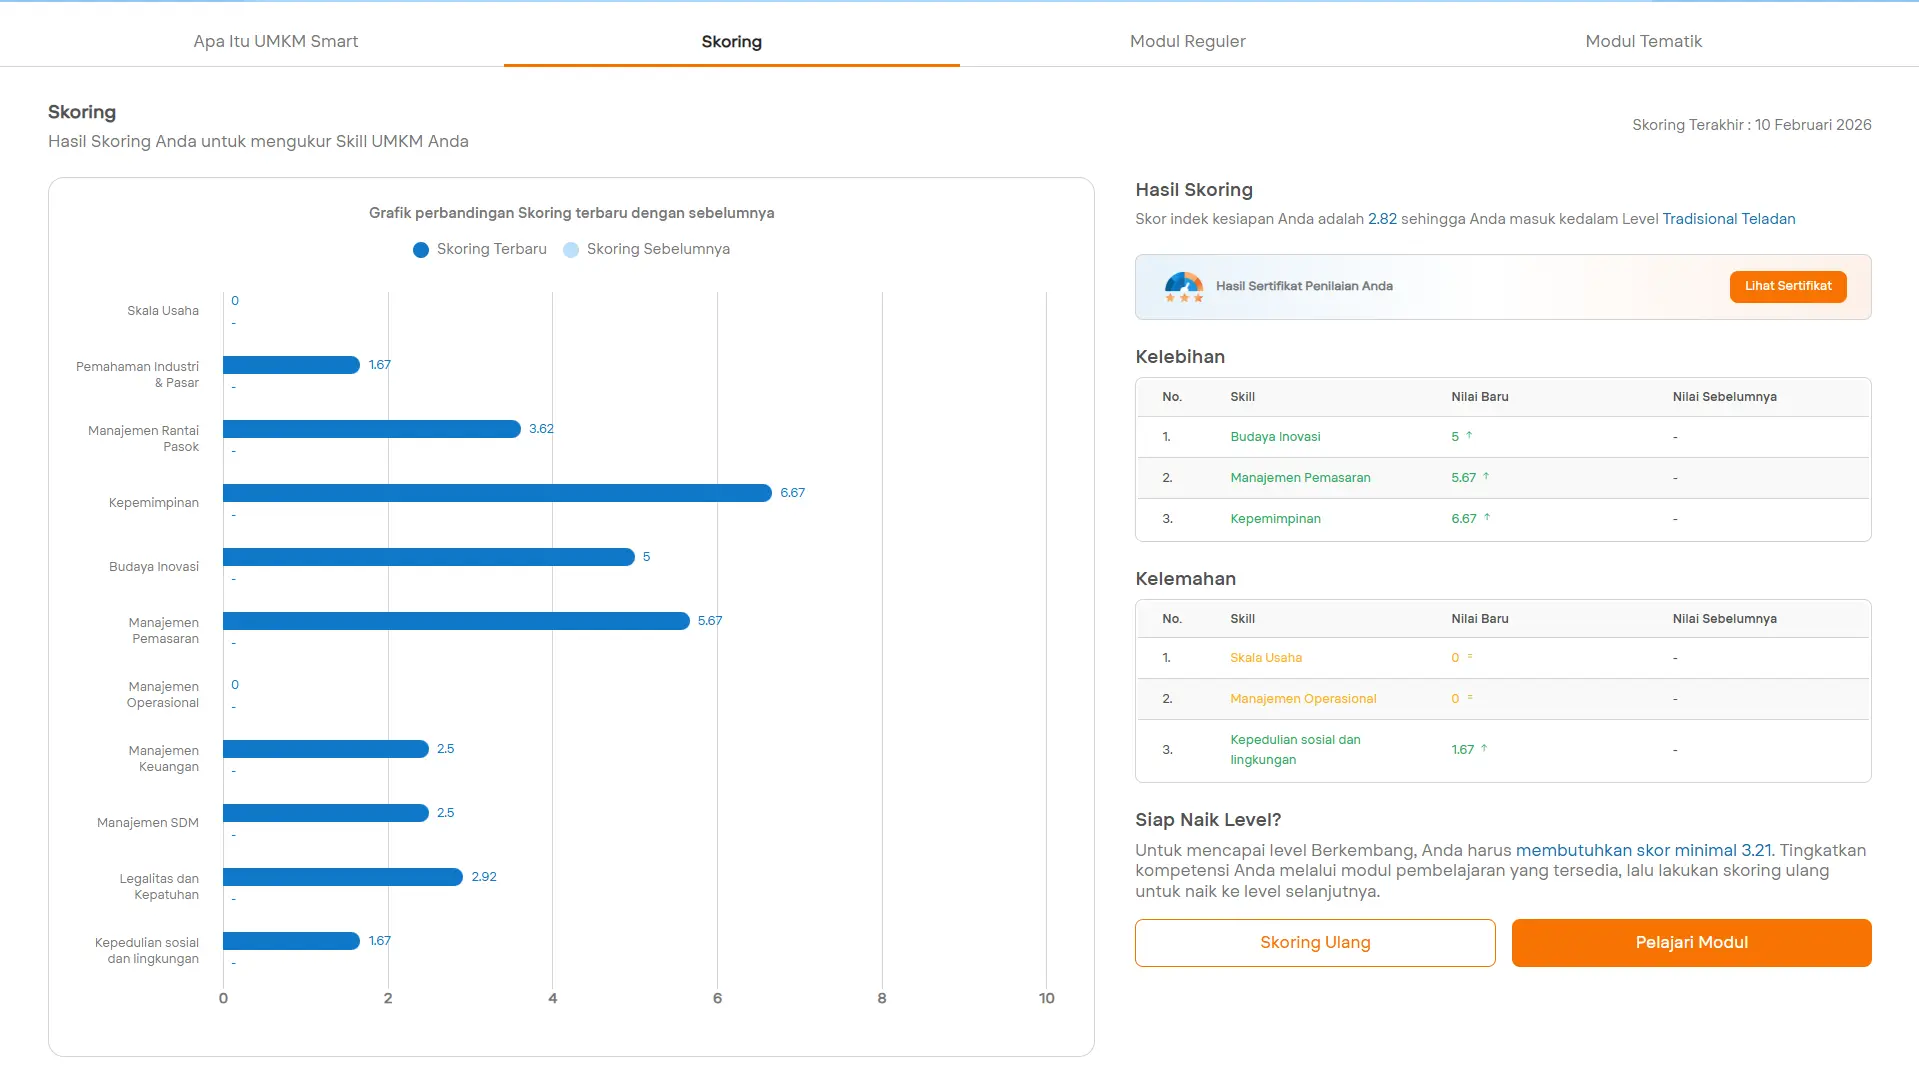Open the Tradisional Teladan level link
Viewport: 1919px width, 1090px height.
click(x=1728, y=219)
